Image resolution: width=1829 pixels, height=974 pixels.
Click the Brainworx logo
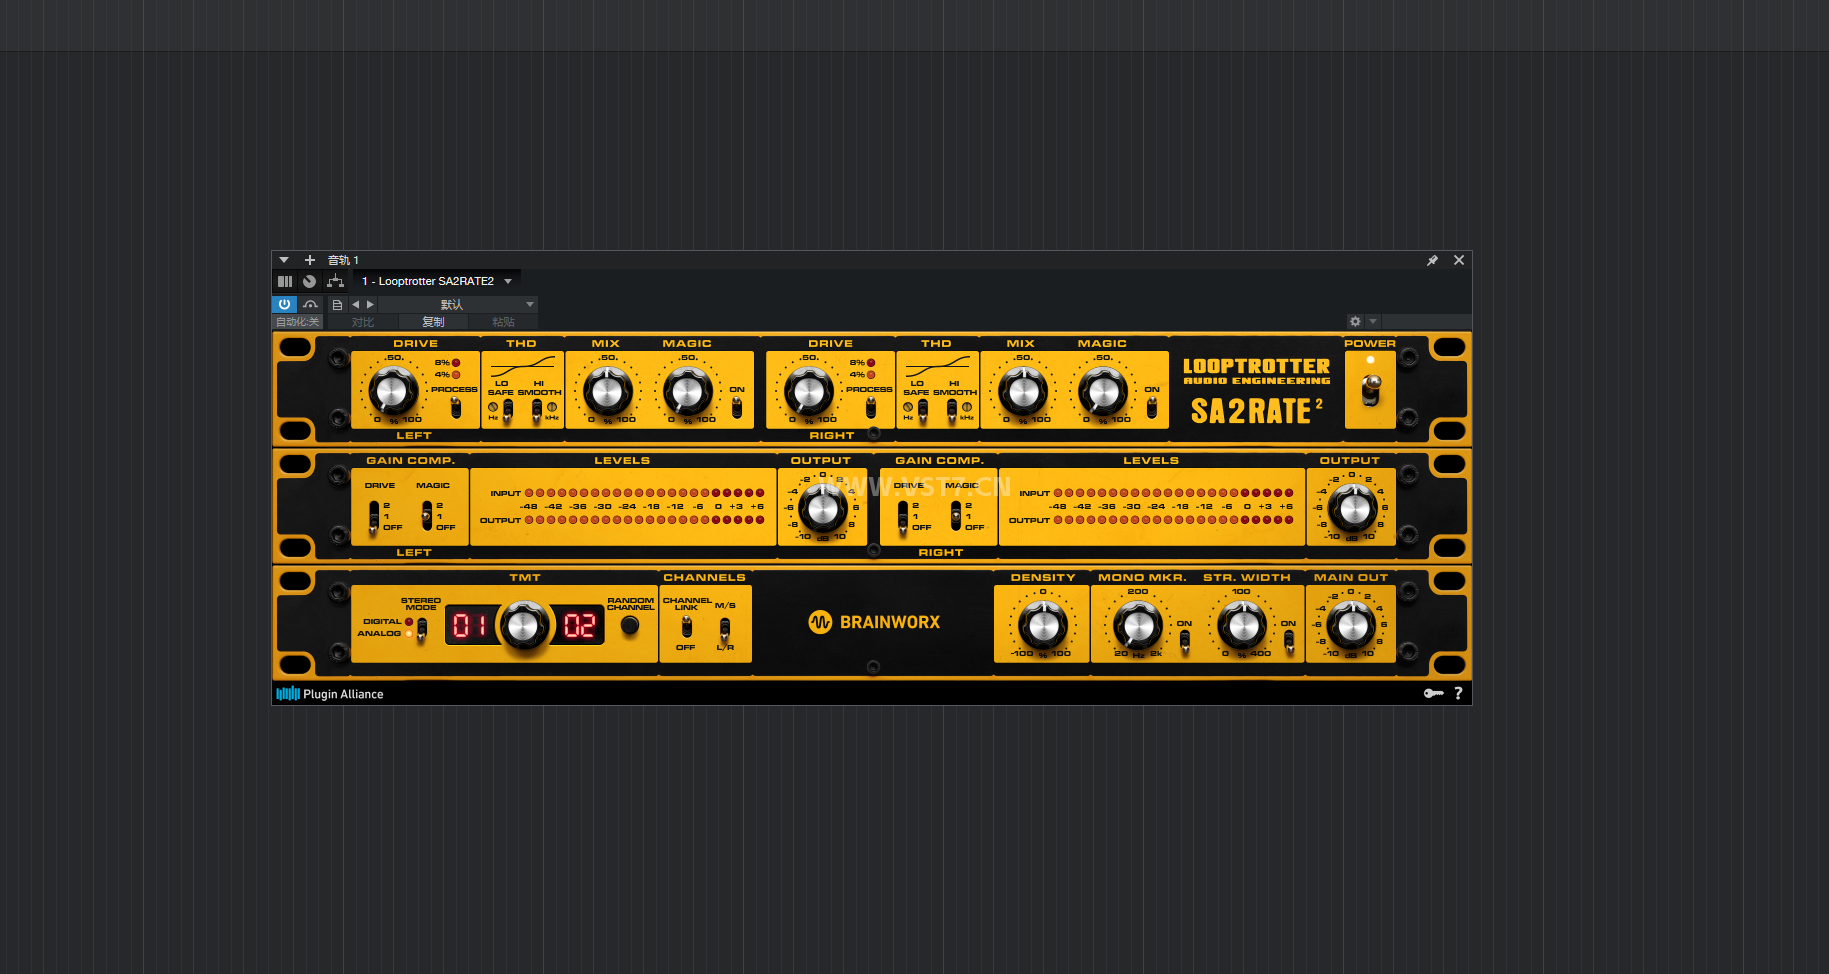(x=874, y=622)
